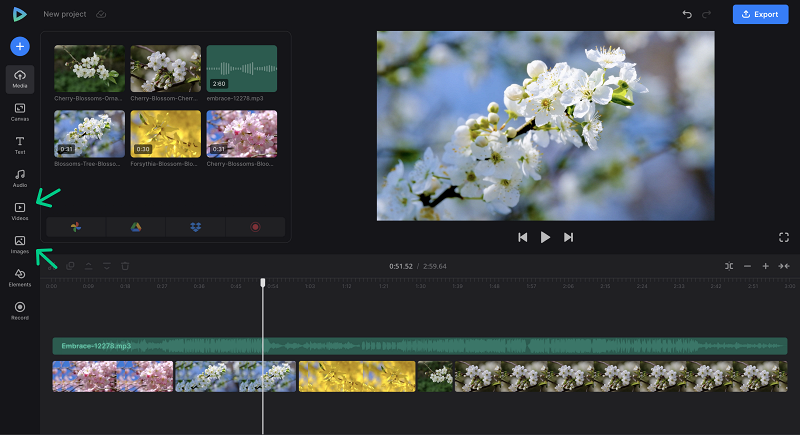This screenshot has width=800, height=435.
Task: Open the Canvas settings in sidebar
Action: [20, 112]
